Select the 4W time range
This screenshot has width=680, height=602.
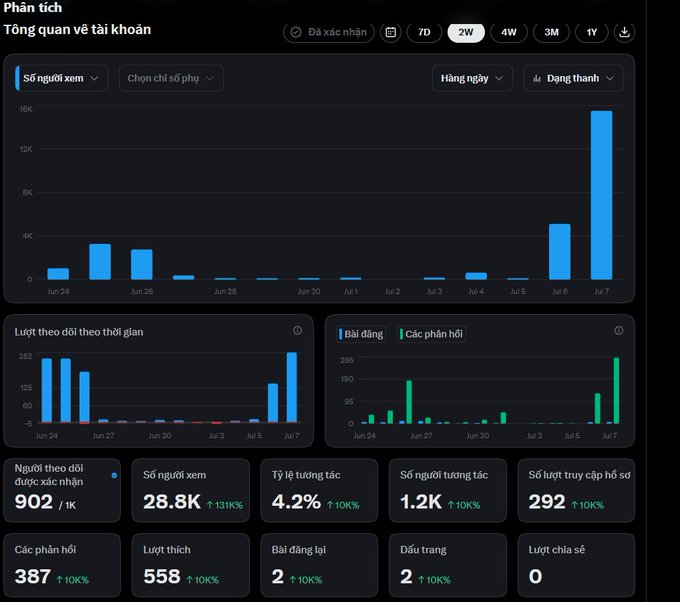point(509,32)
